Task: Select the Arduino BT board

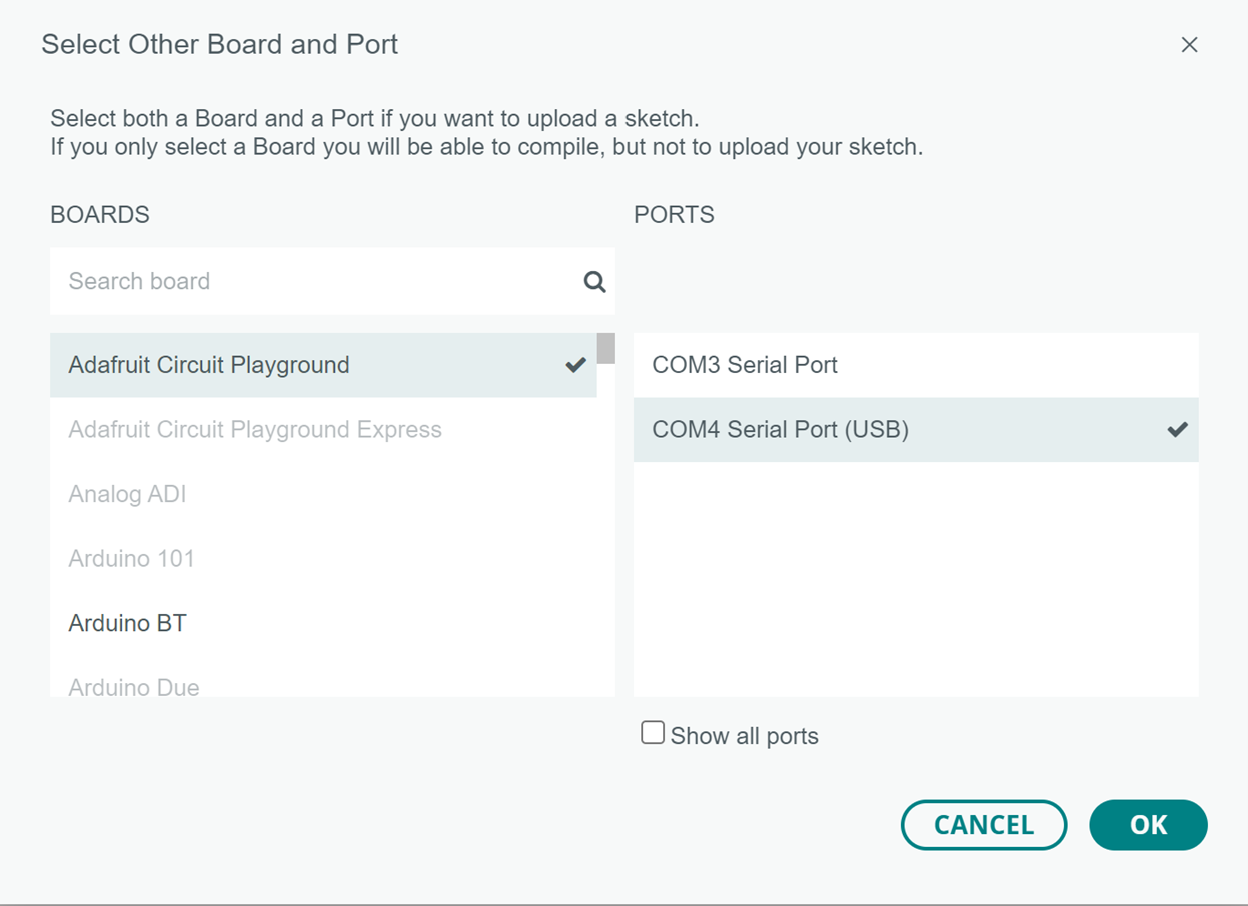Action: point(323,623)
